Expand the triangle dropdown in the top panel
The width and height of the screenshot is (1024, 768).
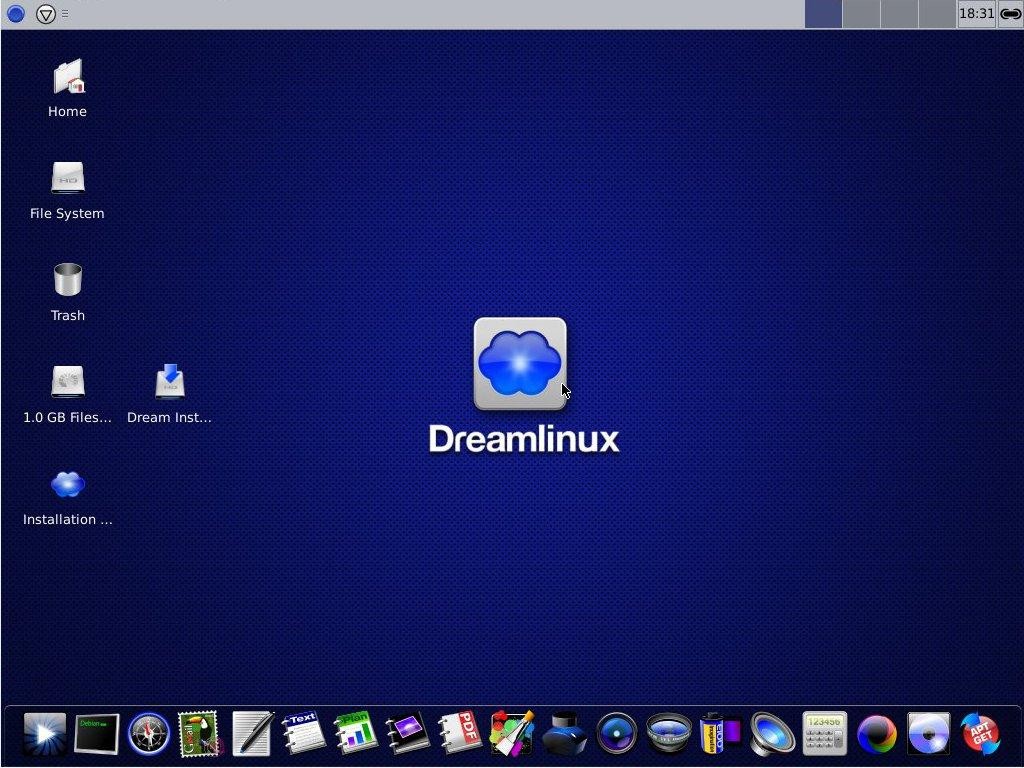coord(45,14)
